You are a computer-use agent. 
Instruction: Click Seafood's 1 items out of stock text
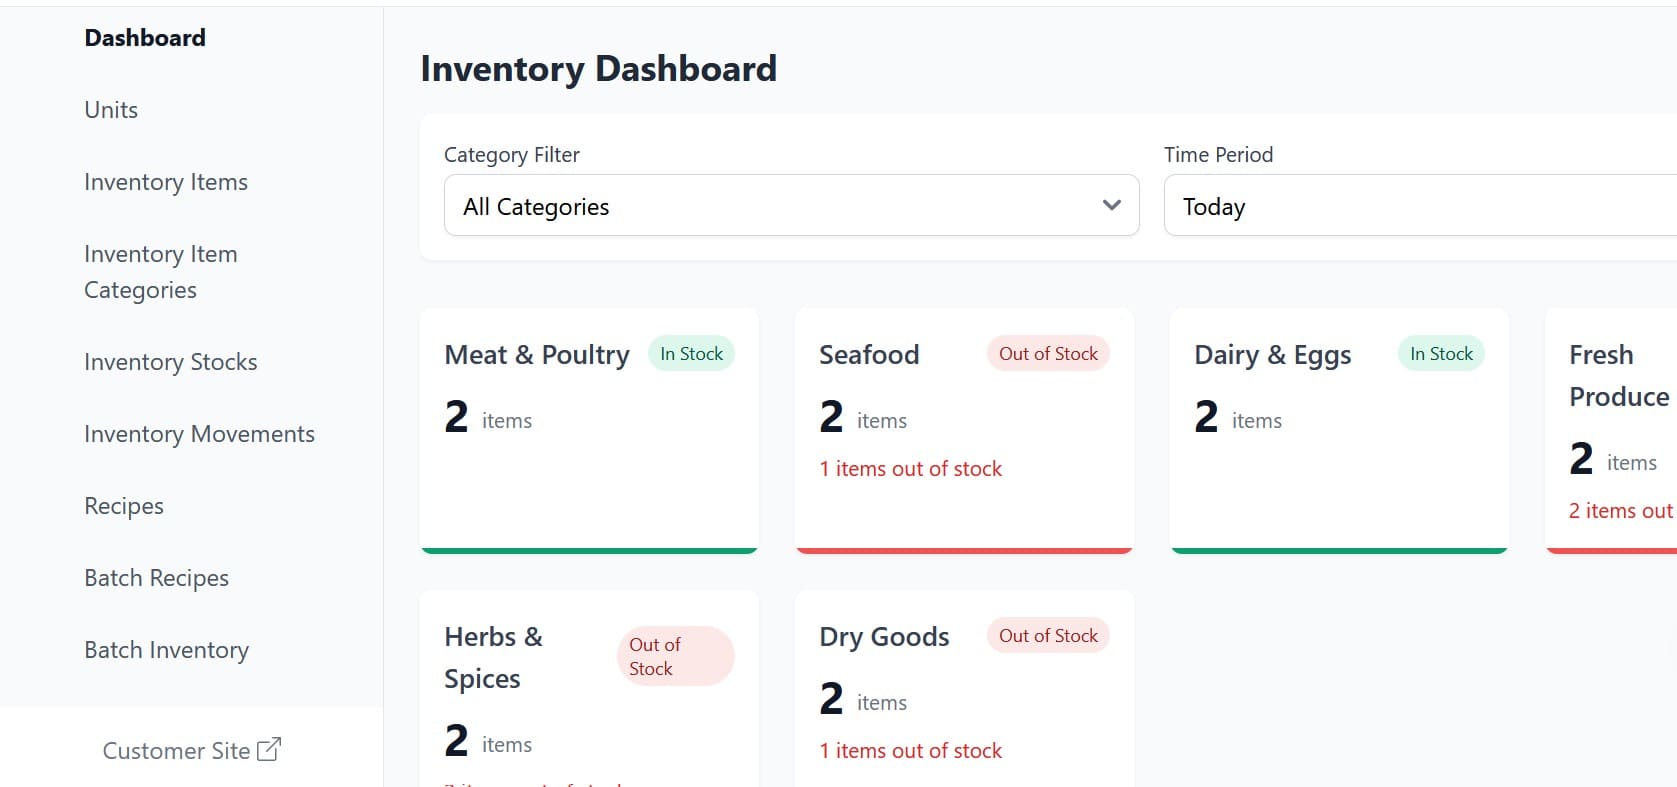(910, 469)
